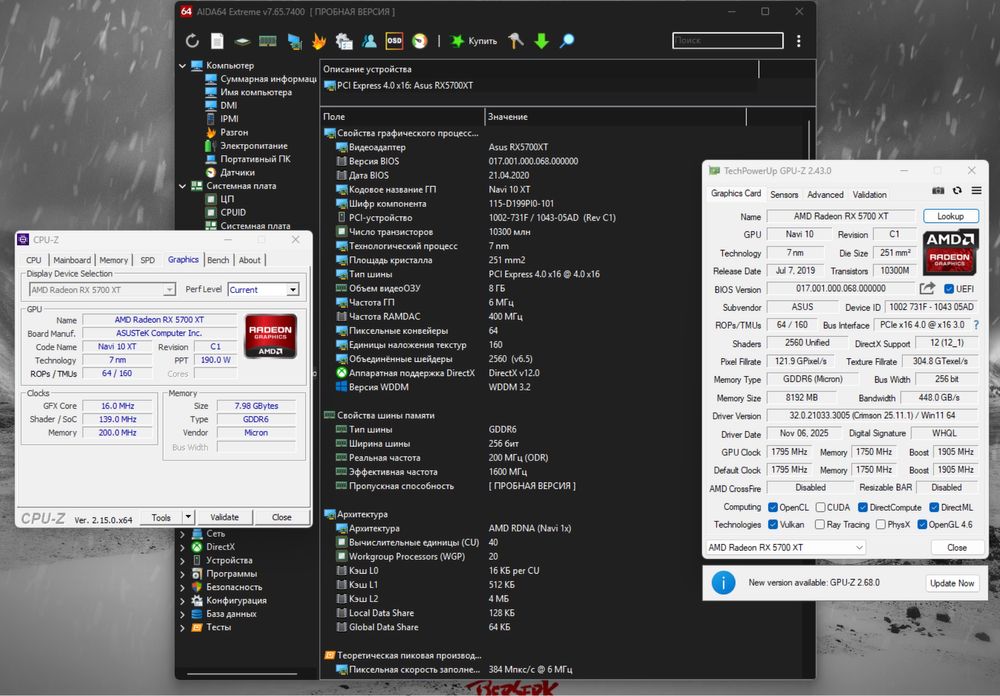Select the Разгон overclock item in AIDA64 tree

coord(234,132)
